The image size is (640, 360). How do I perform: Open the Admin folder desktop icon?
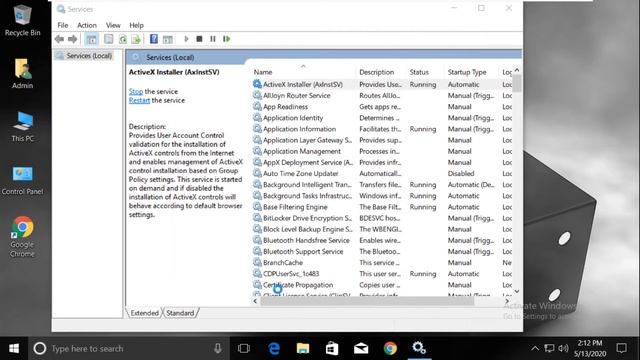pyautogui.click(x=22, y=73)
